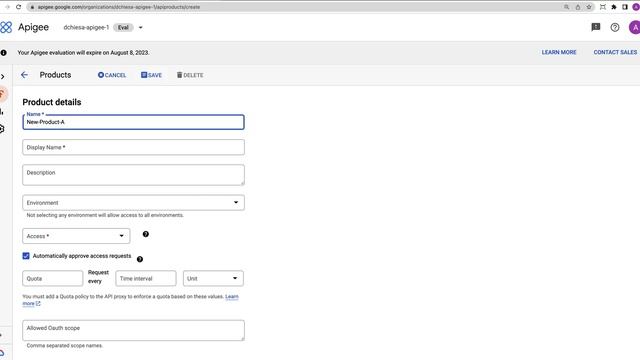Open the organization selector dropdown arrow

point(140,28)
